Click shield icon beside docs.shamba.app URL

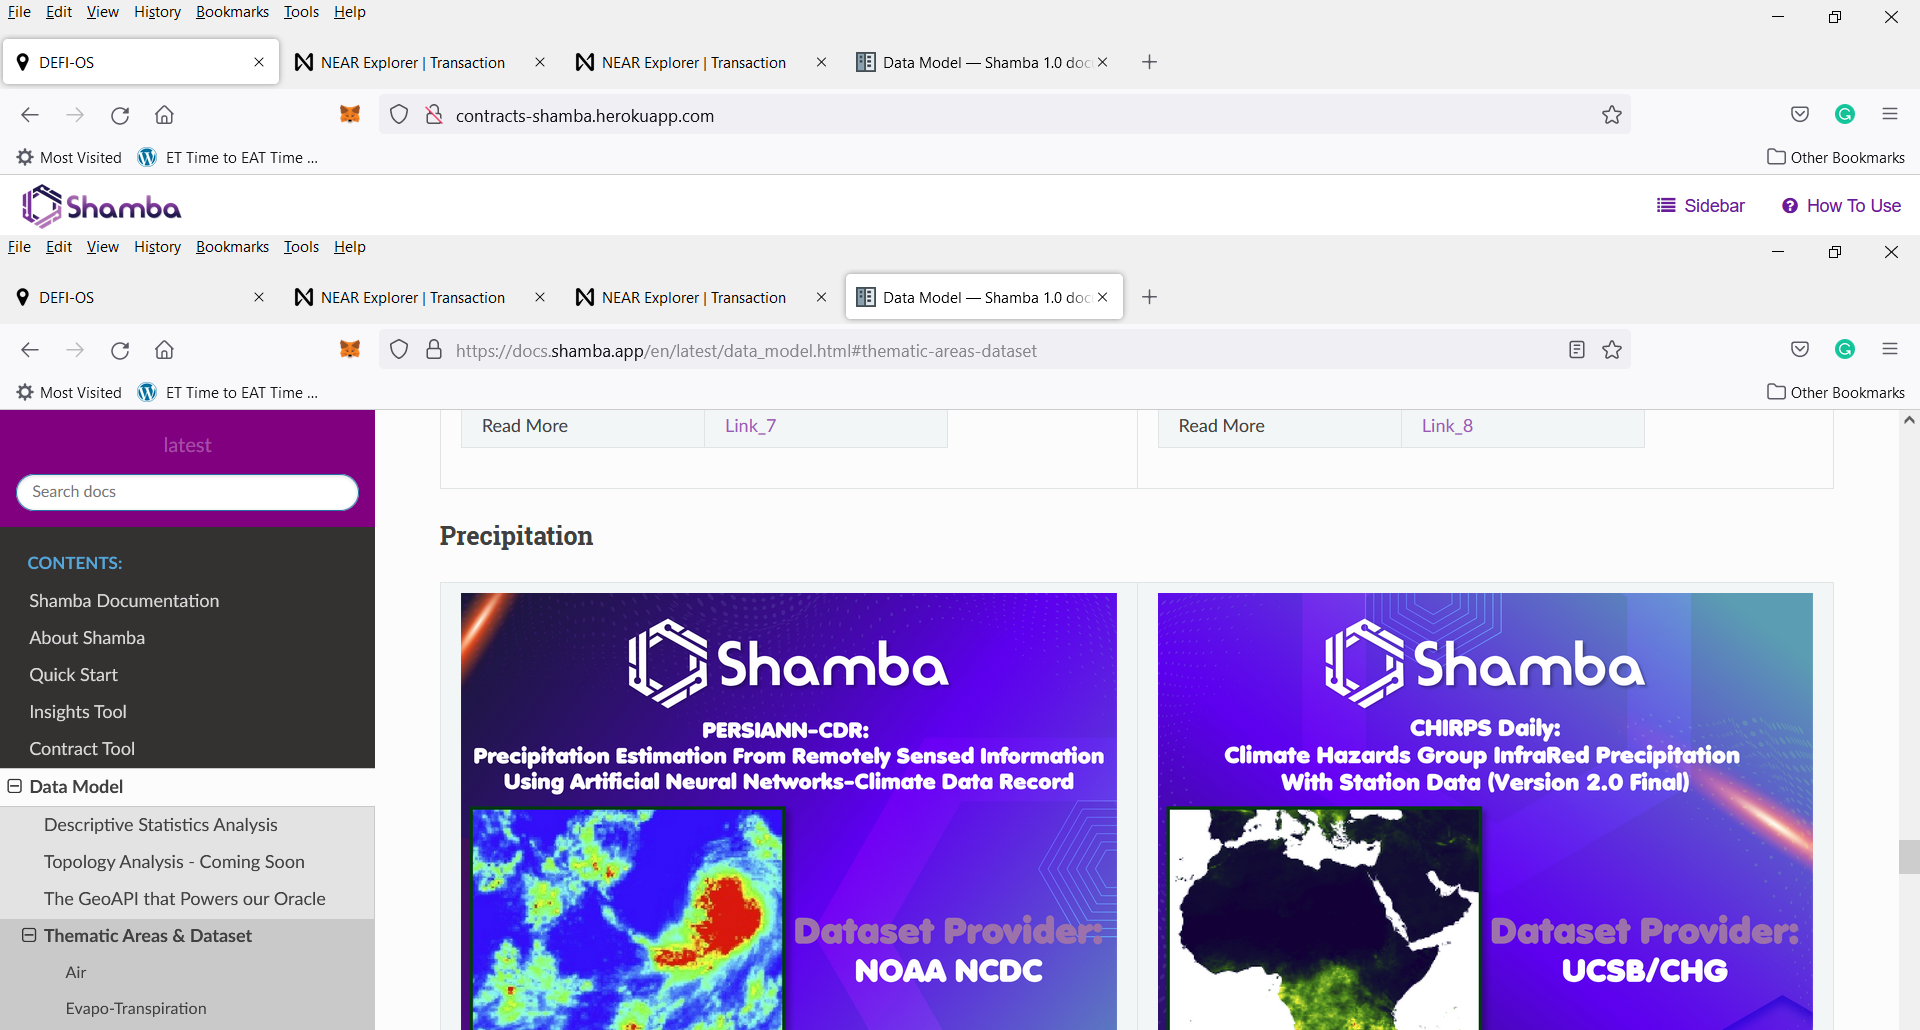pos(399,350)
